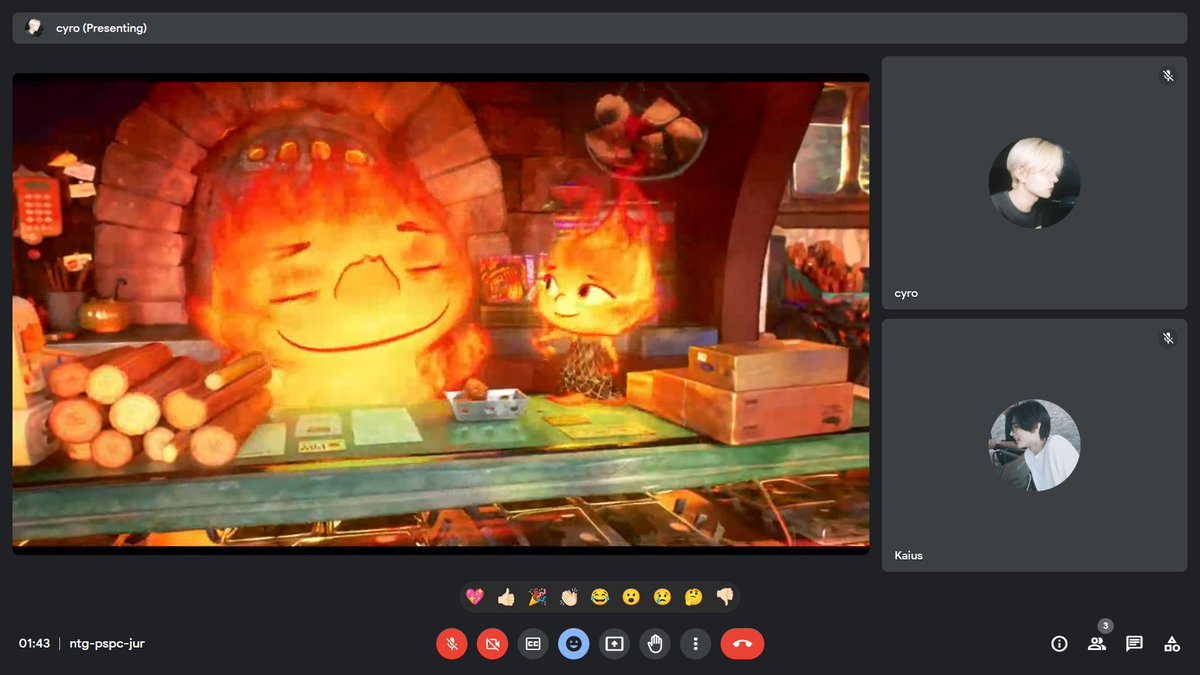Click meeting code ntg-pspc-jur
Screen dimensions: 1200x675
(107, 643)
